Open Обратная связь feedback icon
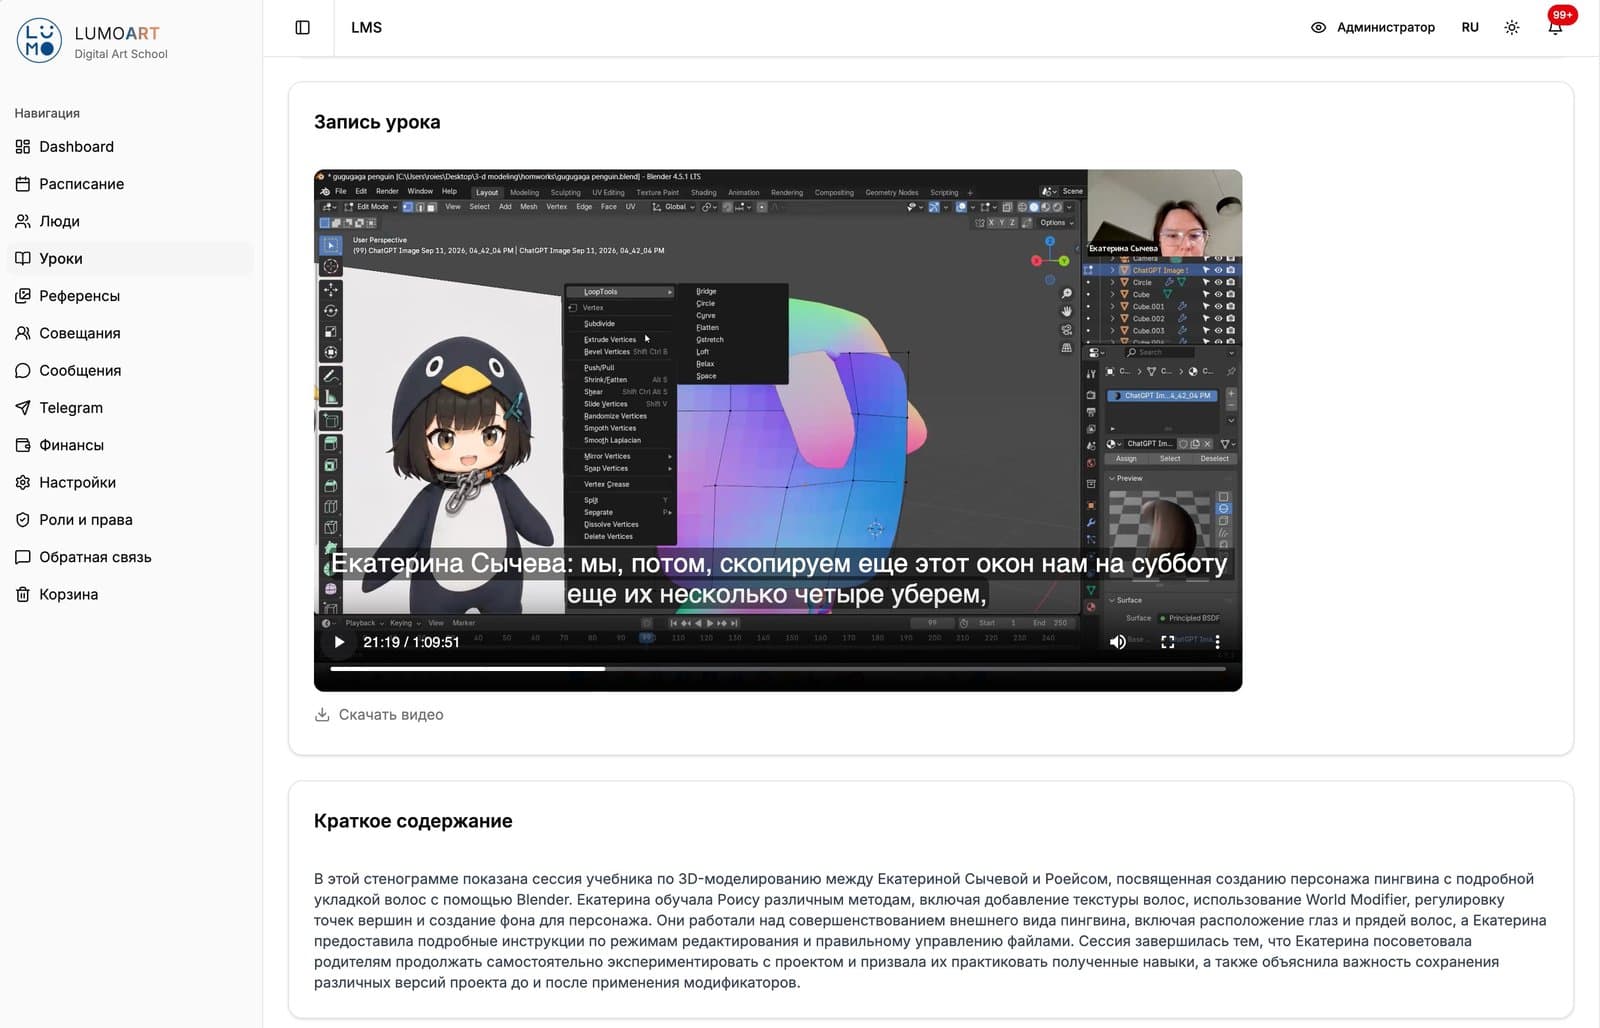This screenshot has height=1028, width=1600. [x=23, y=557]
